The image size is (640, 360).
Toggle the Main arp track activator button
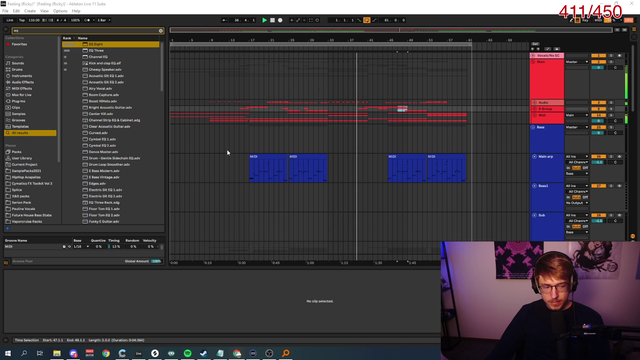coord(598,157)
